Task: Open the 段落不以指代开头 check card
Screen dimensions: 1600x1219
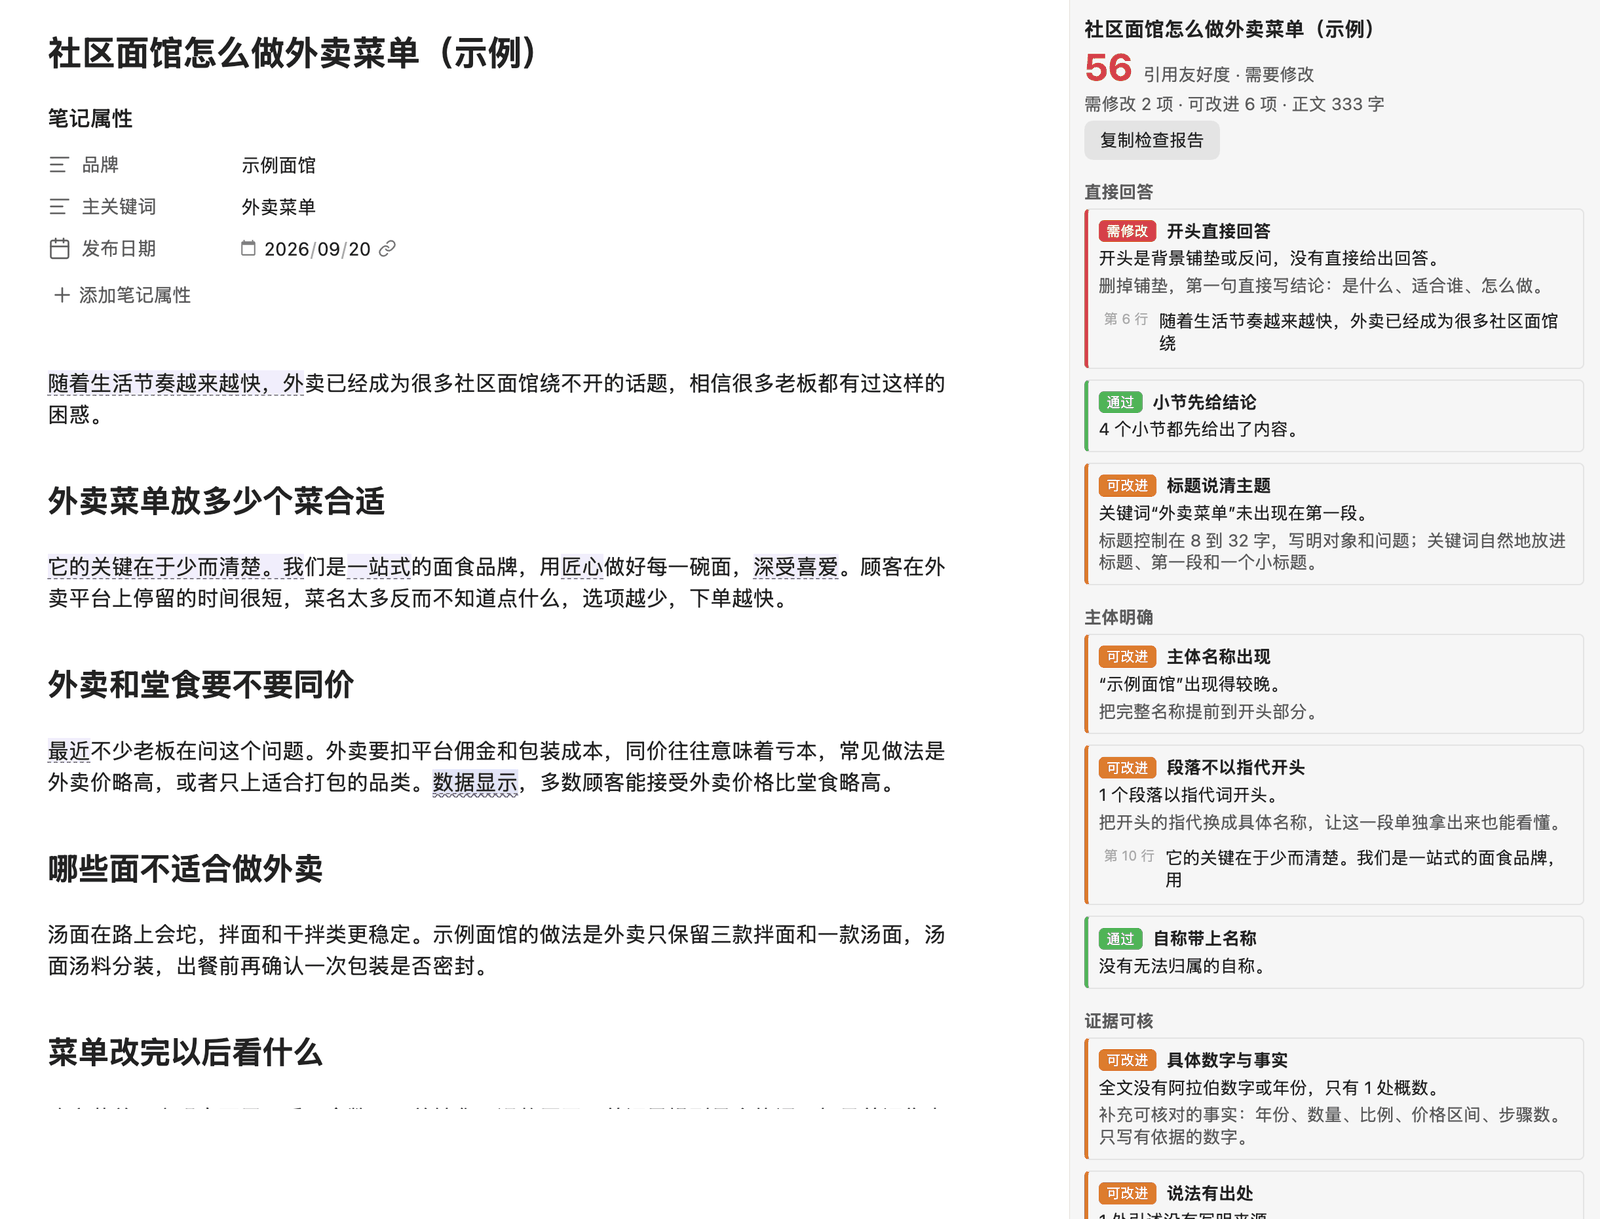Action: click(1334, 824)
